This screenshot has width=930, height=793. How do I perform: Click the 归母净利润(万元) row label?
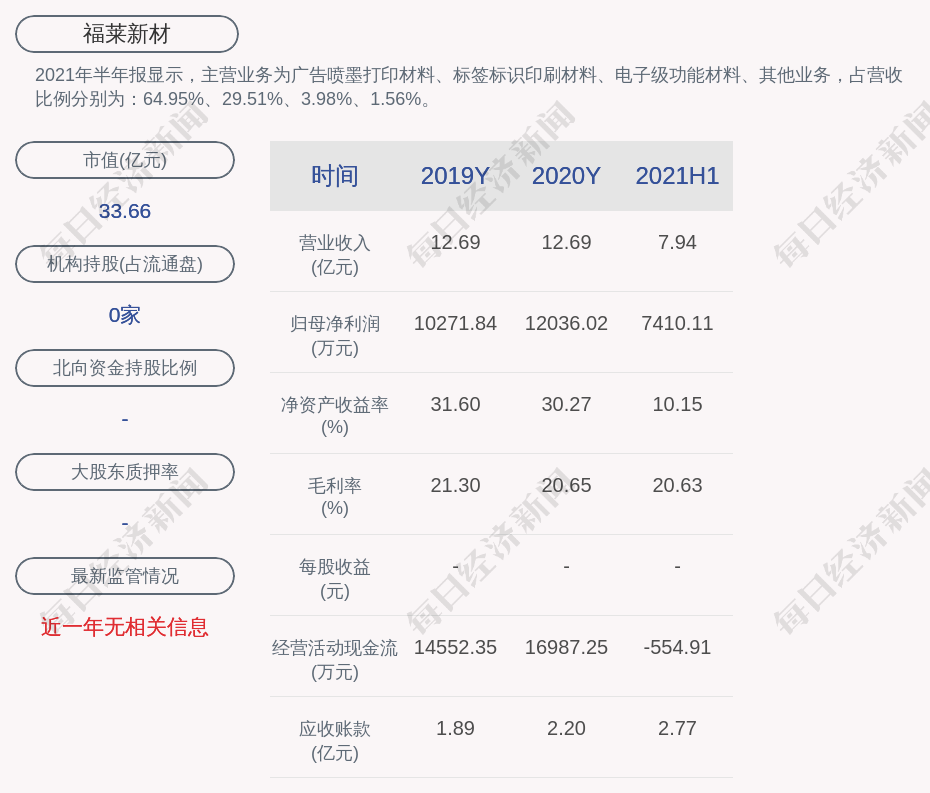pos(335,336)
